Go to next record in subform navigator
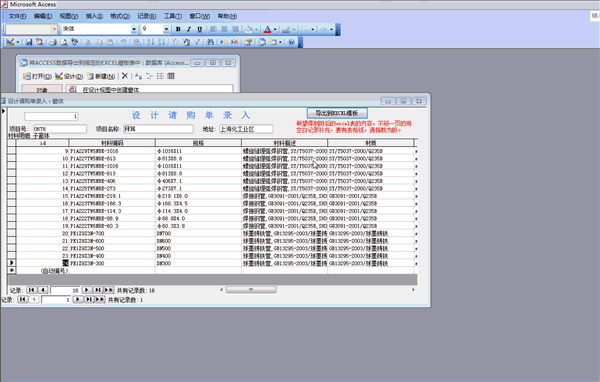The width and height of the screenshot is (600, 382). 87,290
